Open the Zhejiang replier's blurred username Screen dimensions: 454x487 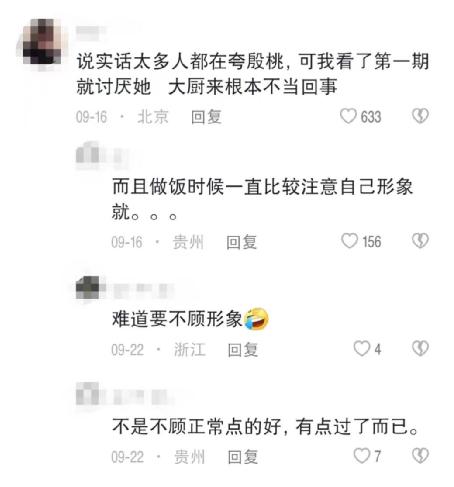(143, 291)
